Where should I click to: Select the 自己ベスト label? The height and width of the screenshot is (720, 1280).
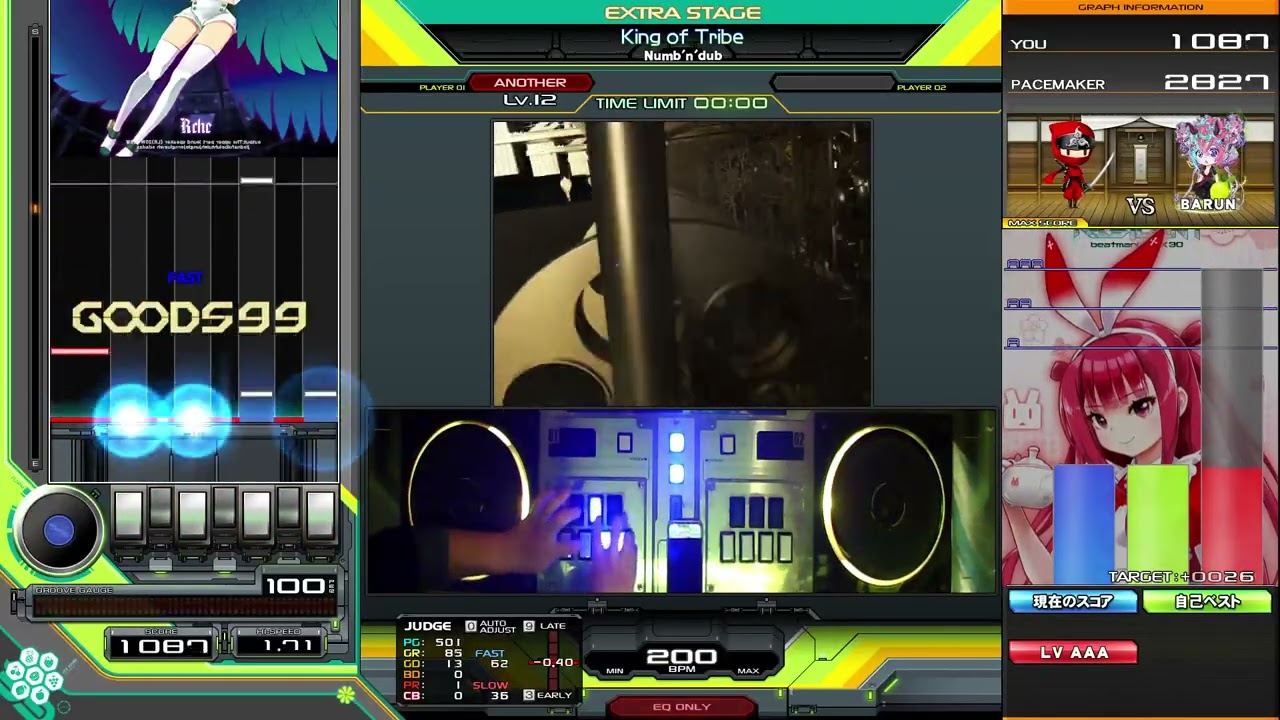point(1207,602)
